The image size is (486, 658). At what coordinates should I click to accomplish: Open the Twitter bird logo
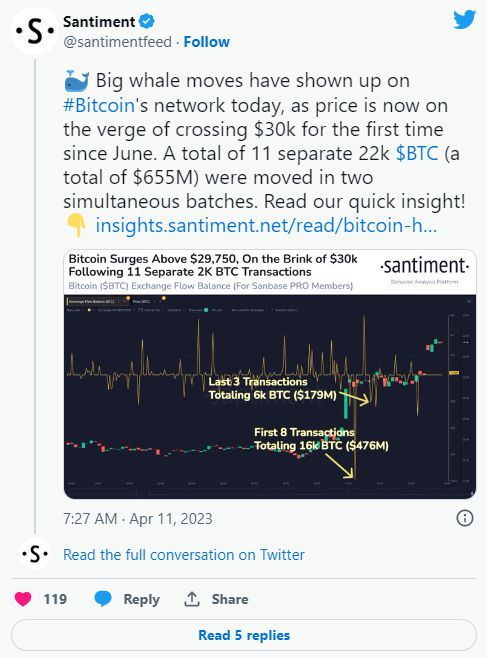pos(464,19)
